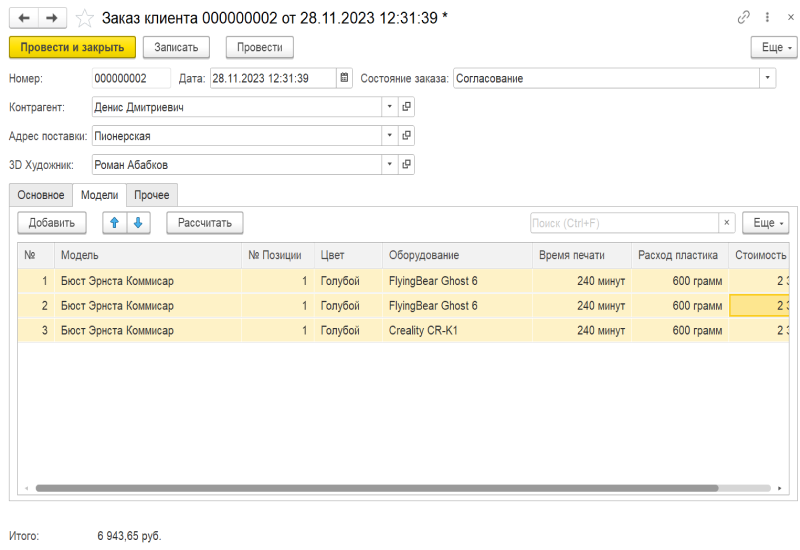Viewport: 800px width, 550px height.
Task: Open table Еще menu
Action: pos(765,223)
